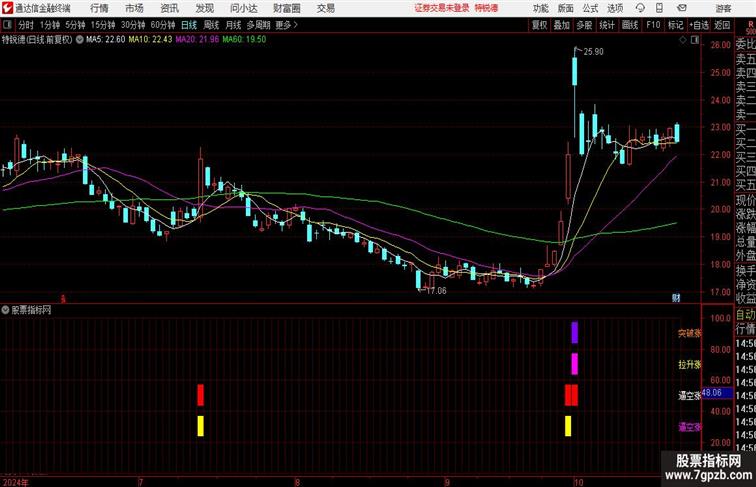This screenshot has width=756, height=487.
Task: Open the 问小达 menu
Action: (x=244, y=8)
